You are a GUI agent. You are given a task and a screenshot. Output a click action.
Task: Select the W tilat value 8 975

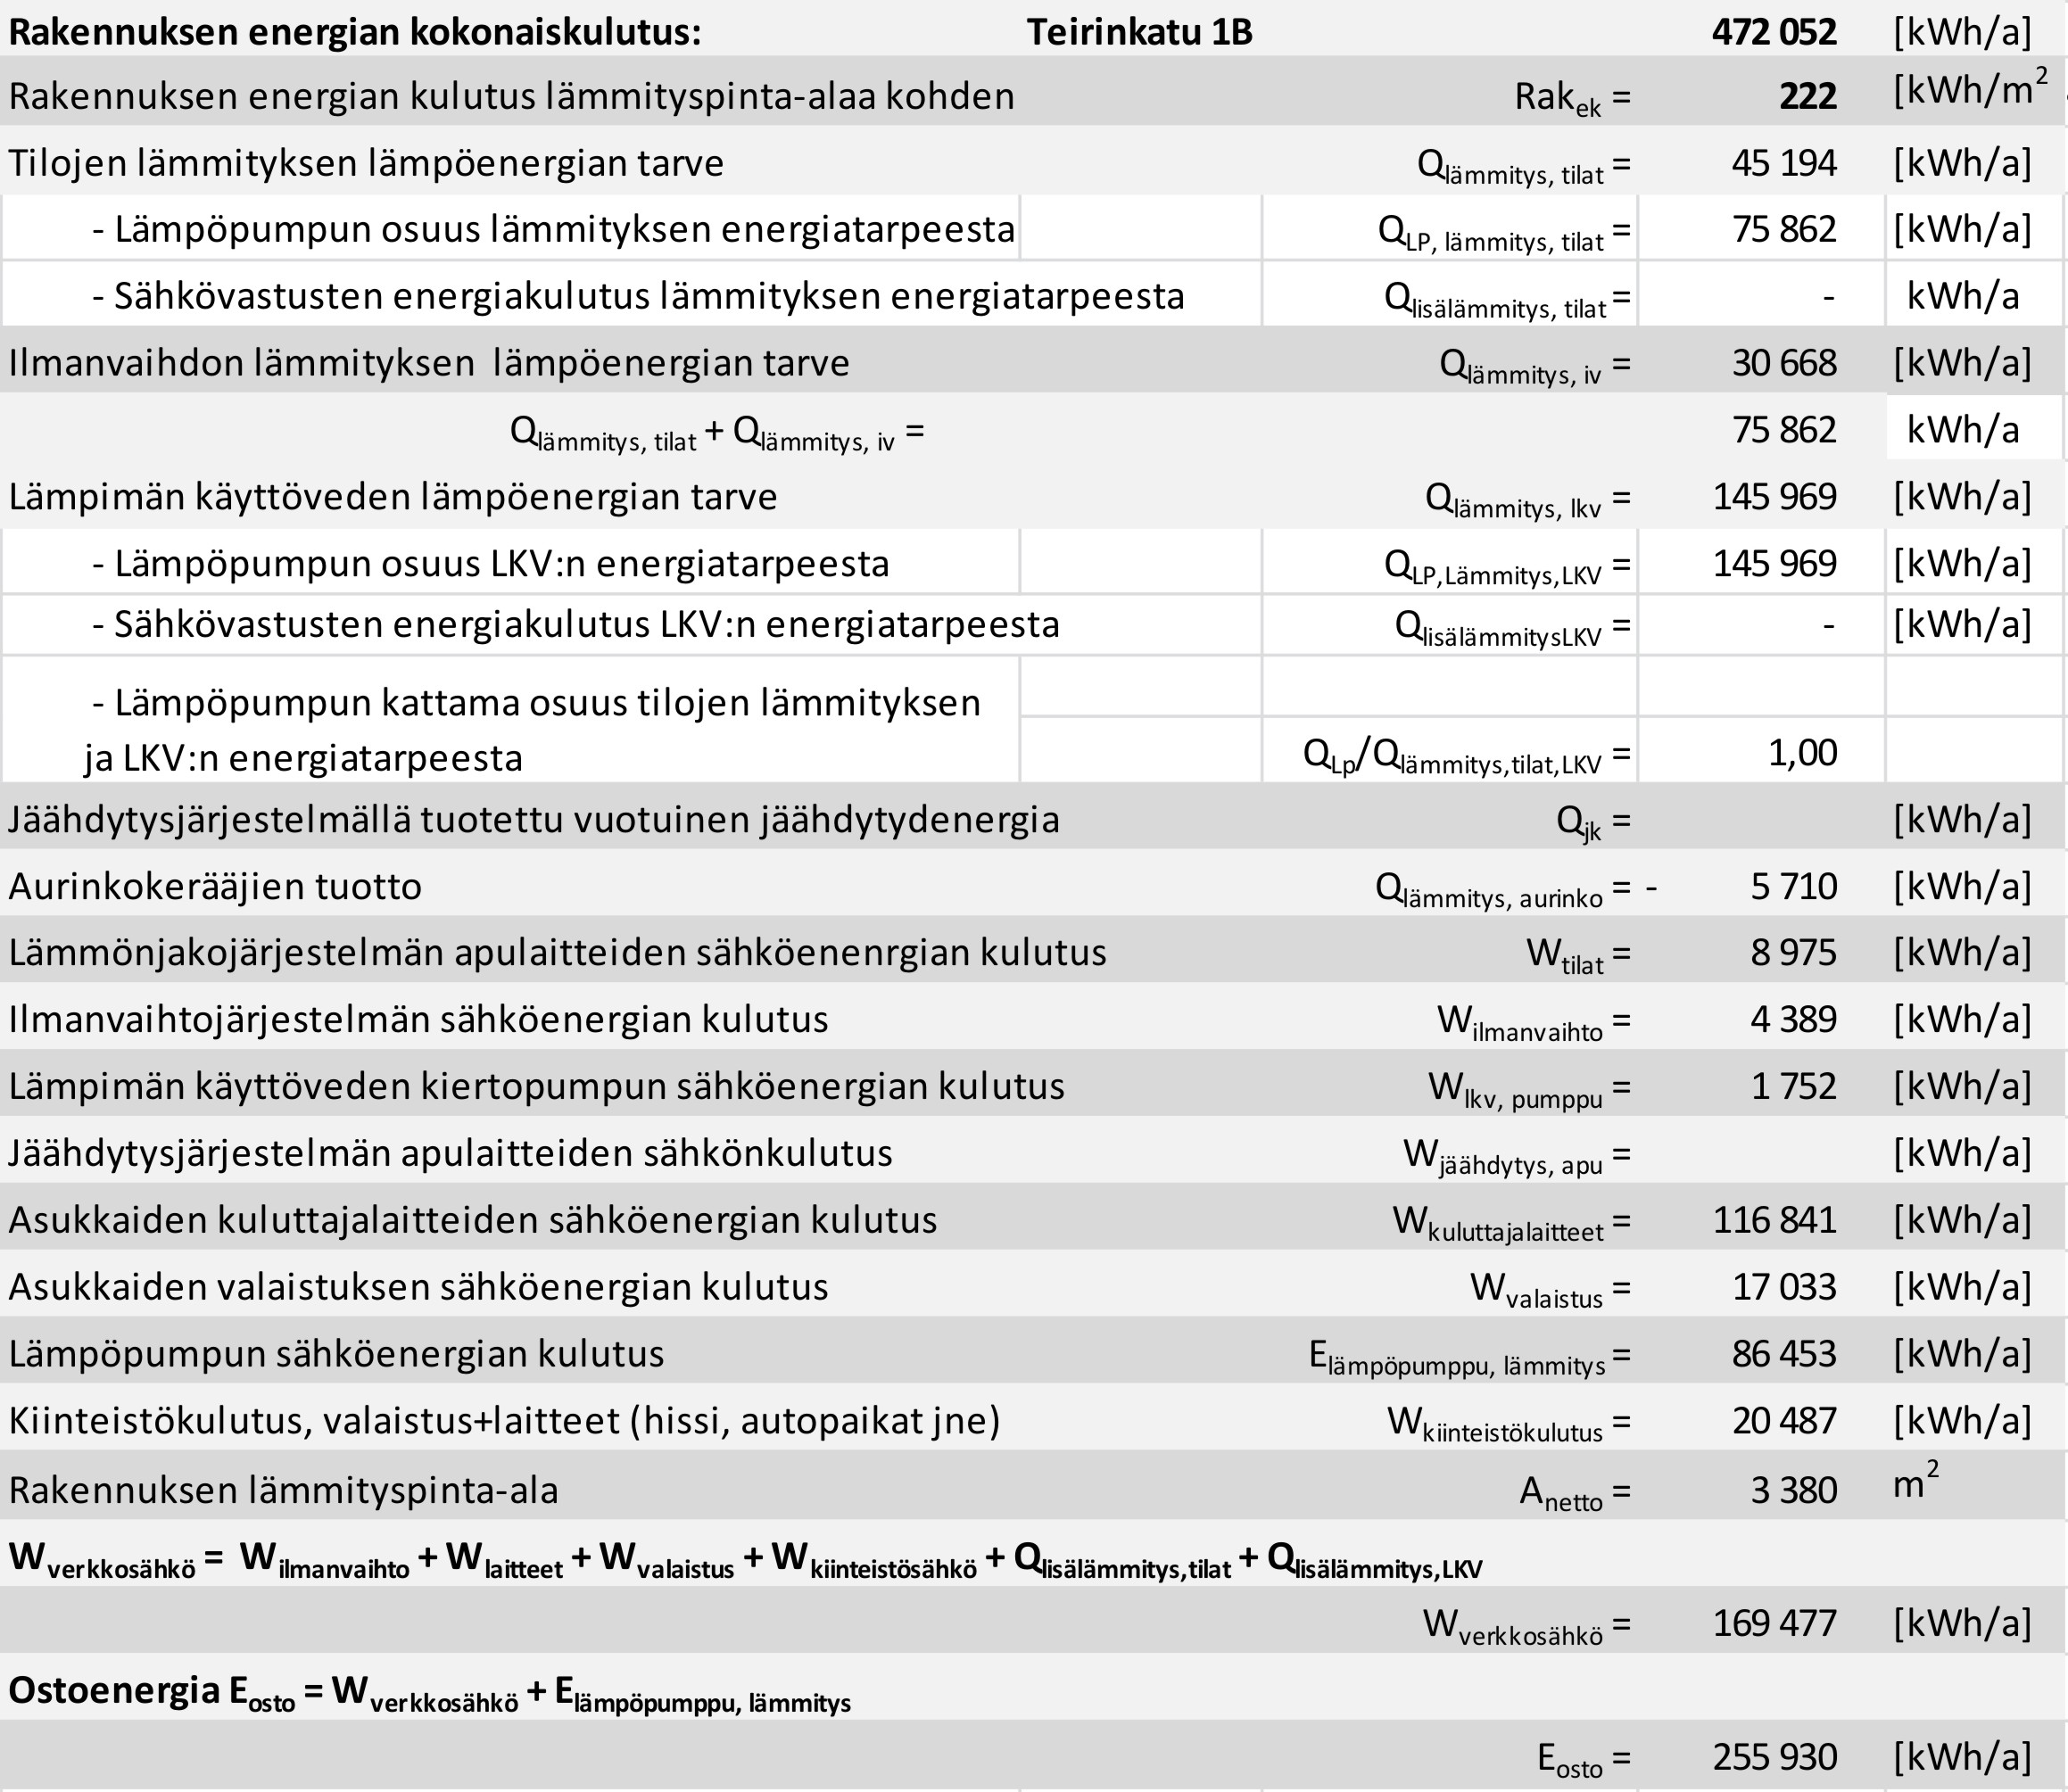coord(1793,952)
